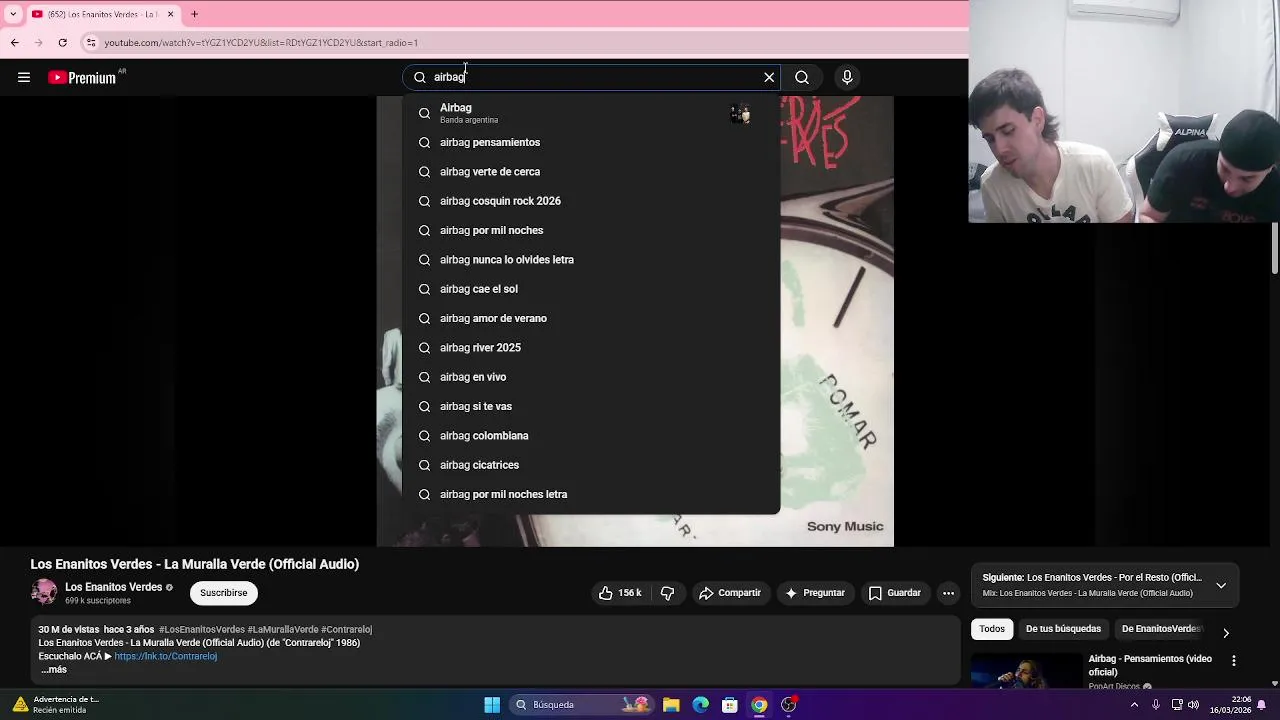Reload the page with the refresh icon
Screen dimensions: 1280x720
(62, 43)
